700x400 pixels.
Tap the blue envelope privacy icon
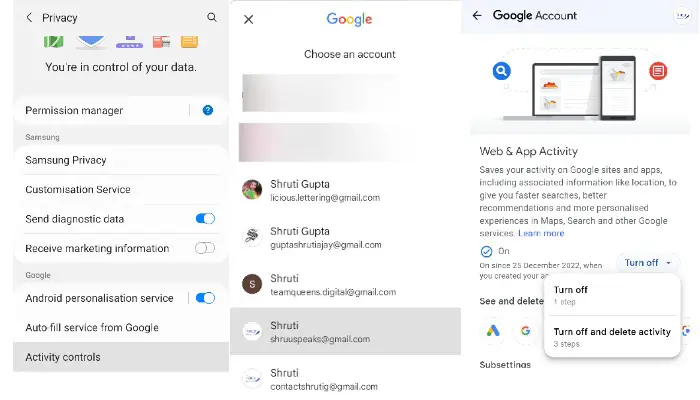point(91,42)
